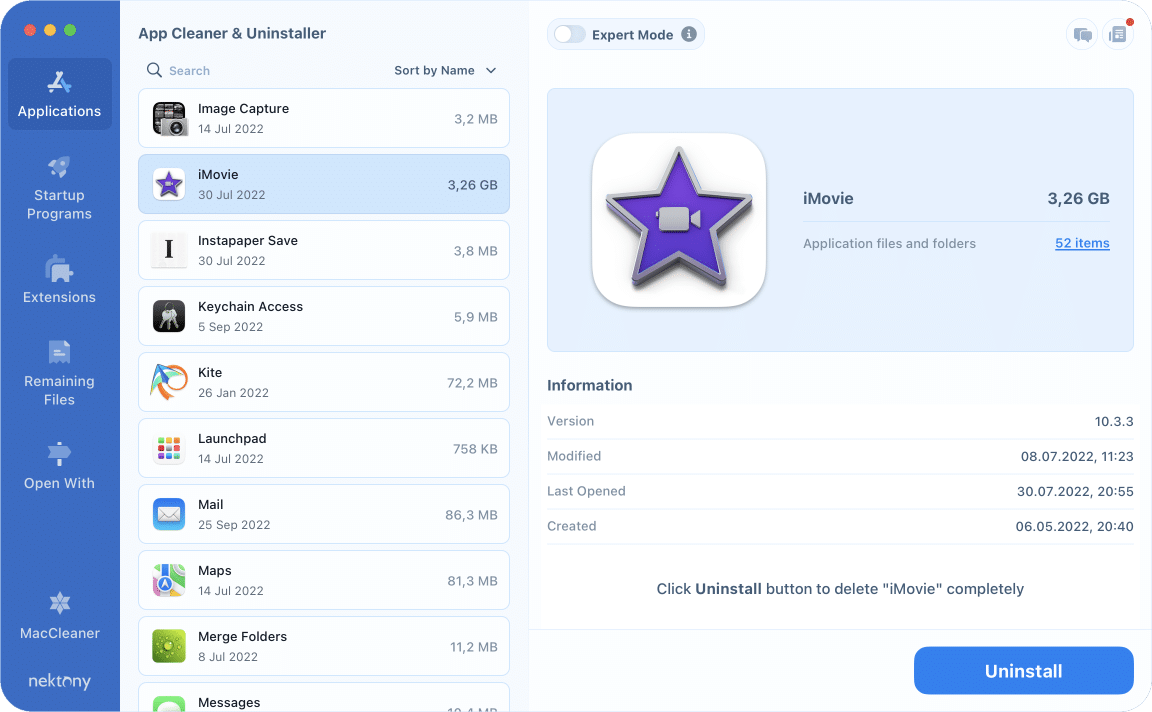Click the Image Capture app icon
Image resolution: width=1152 pixels, height=712 pixels.
click(x=169, y=118)
